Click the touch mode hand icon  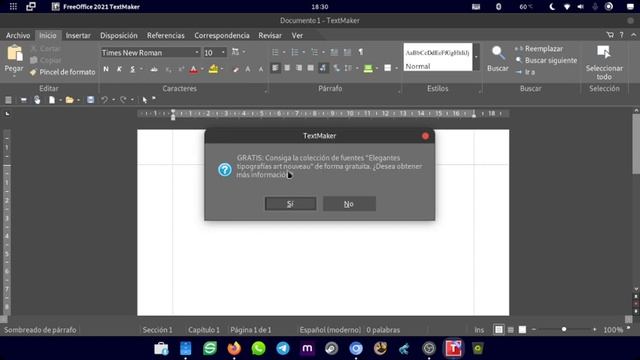coord(37,100)
